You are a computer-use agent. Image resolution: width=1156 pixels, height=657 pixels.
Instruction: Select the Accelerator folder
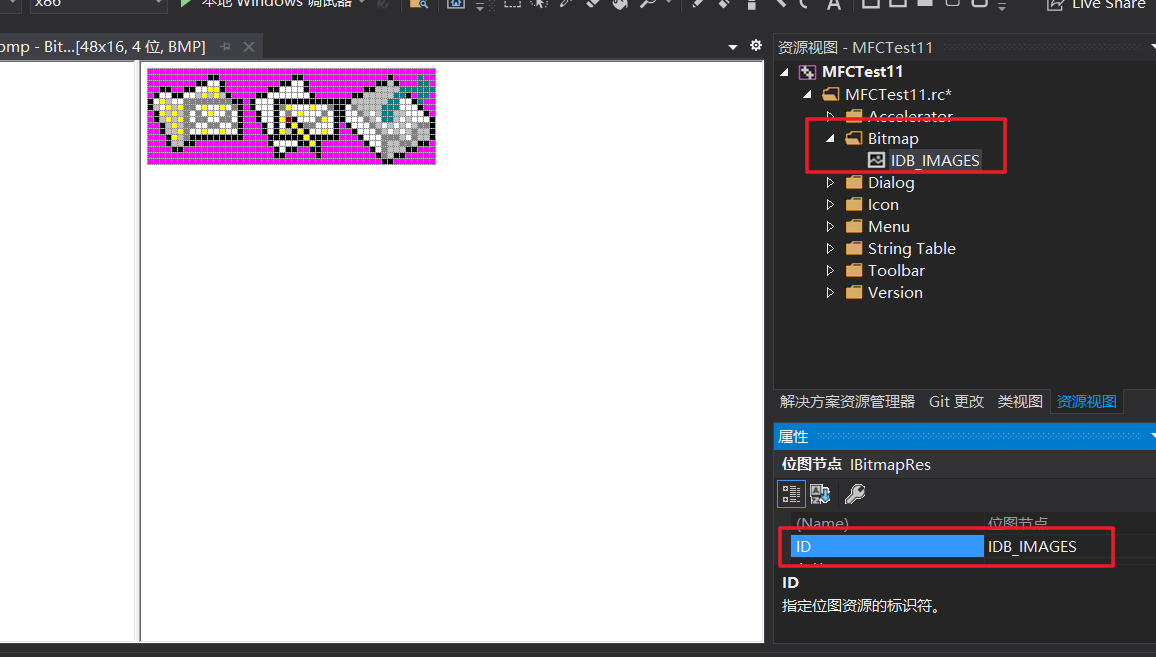tap(910, 116)
